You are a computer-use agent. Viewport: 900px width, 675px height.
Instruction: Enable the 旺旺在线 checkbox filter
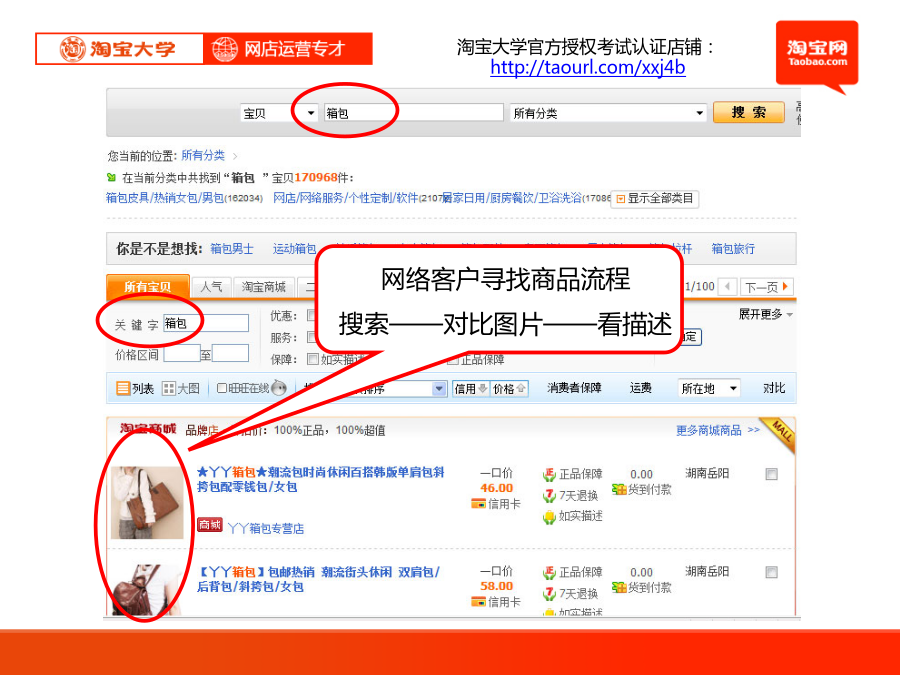[222, 389]
